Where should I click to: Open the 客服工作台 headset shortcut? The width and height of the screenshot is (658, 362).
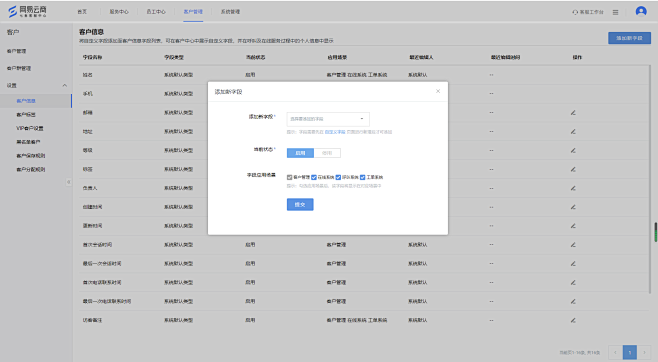coord(588,12)
